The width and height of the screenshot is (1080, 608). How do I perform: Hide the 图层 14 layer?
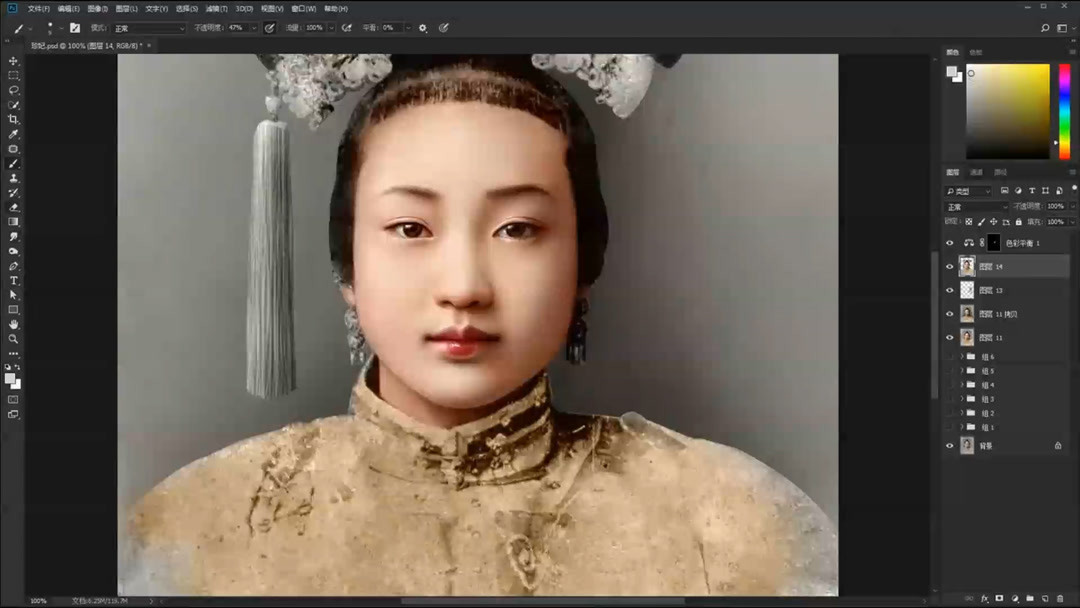coord(950,266)
